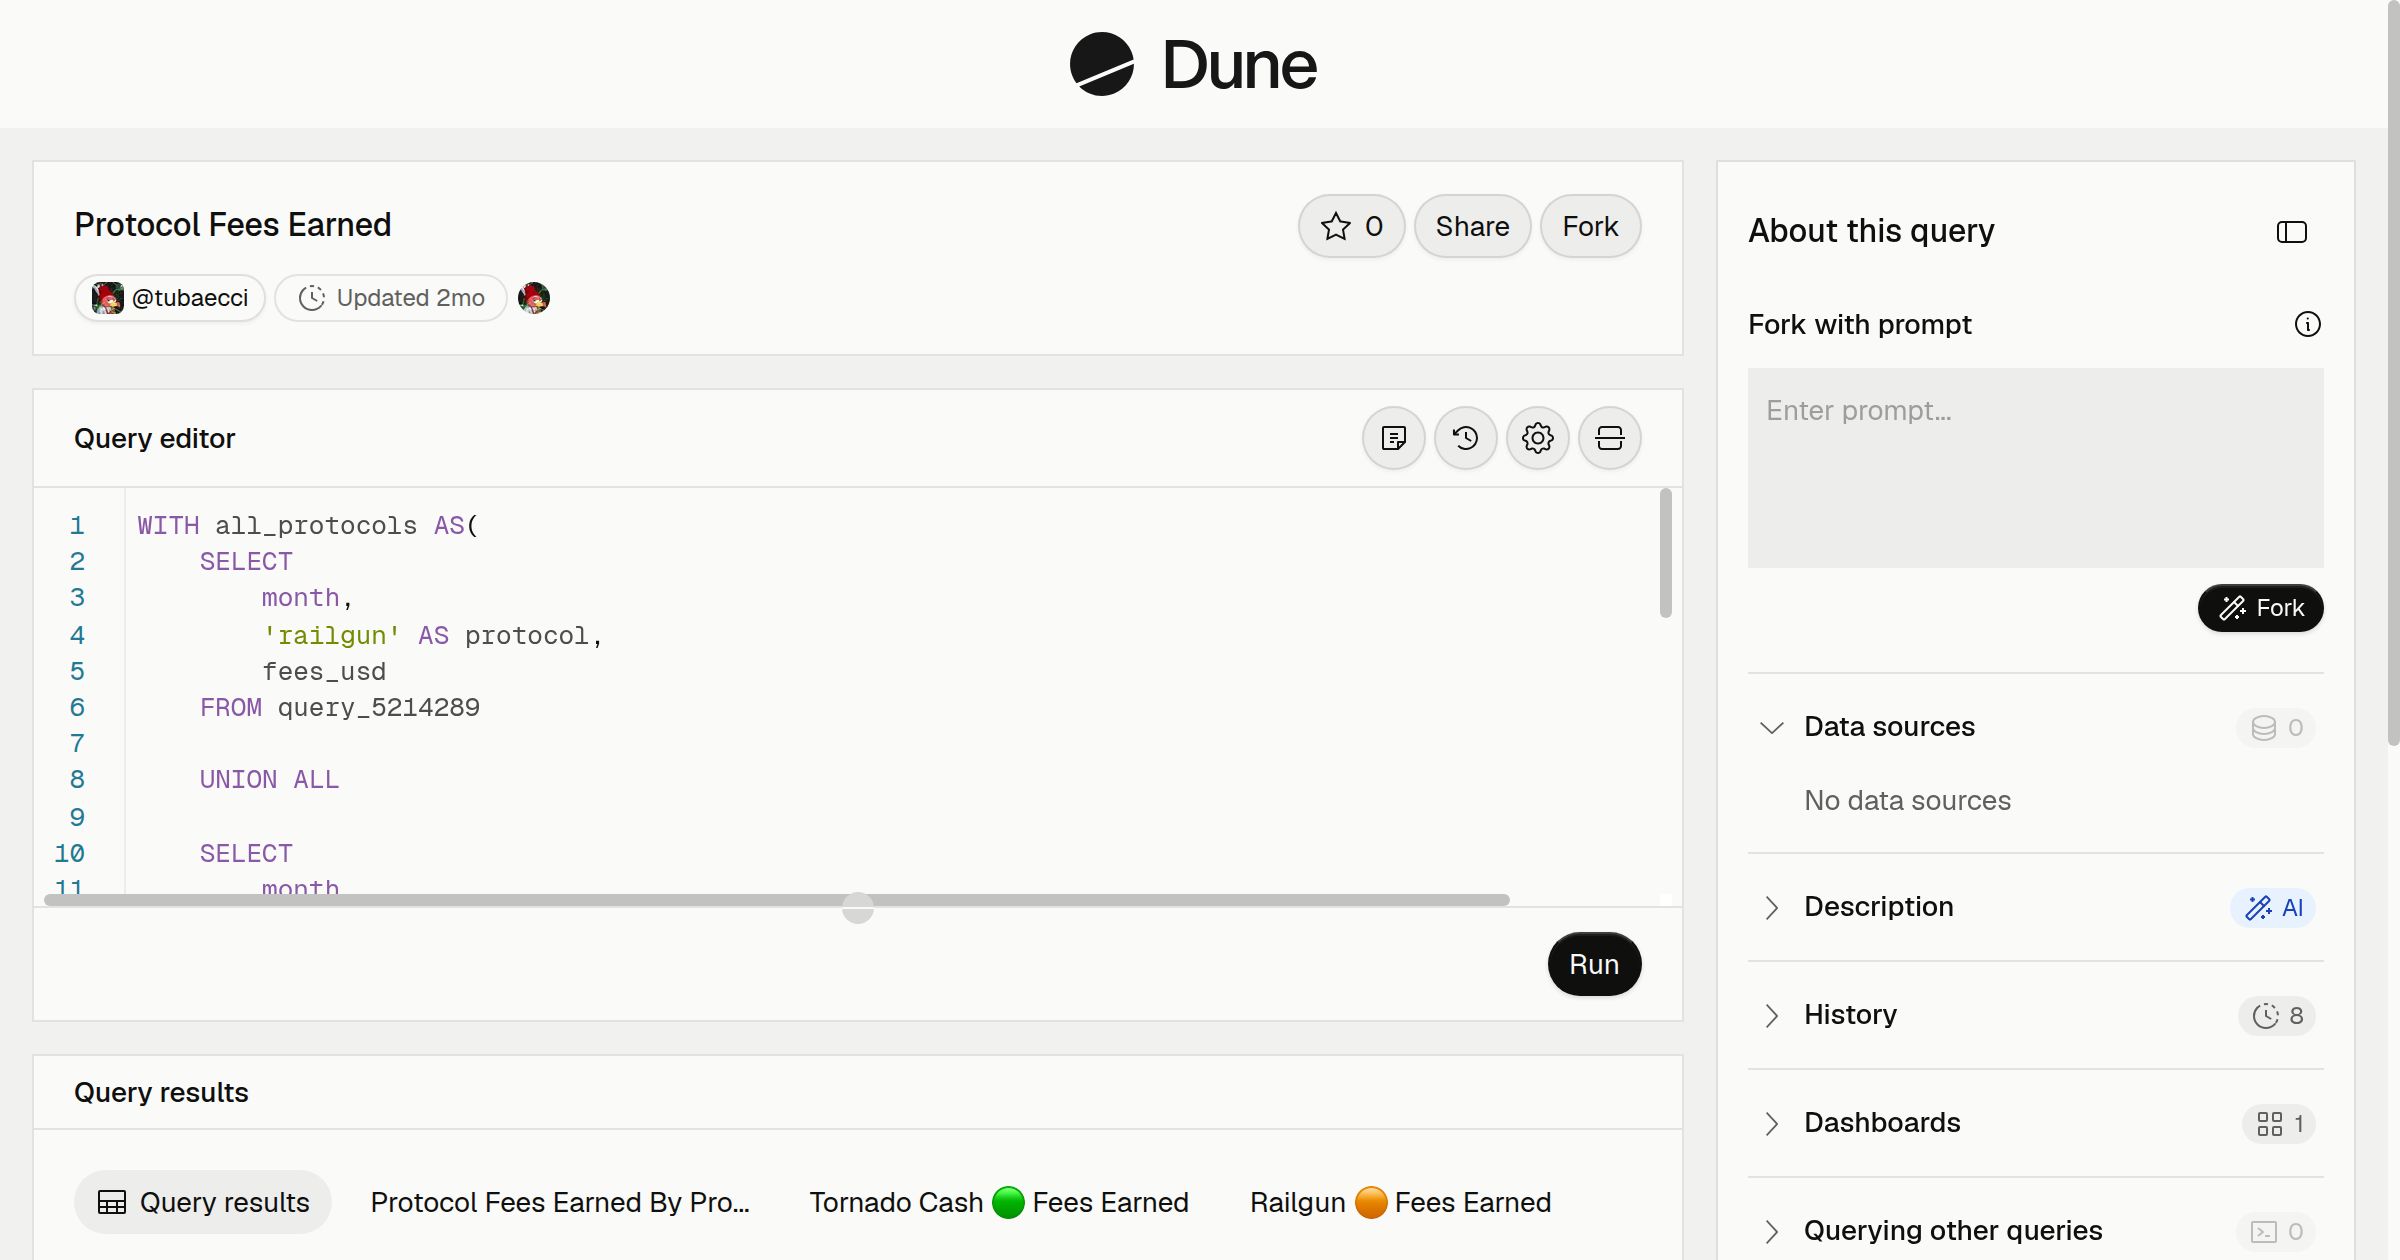Open the query notes icon in editor
The image size is (2400, 1260).
point(1394,438)
